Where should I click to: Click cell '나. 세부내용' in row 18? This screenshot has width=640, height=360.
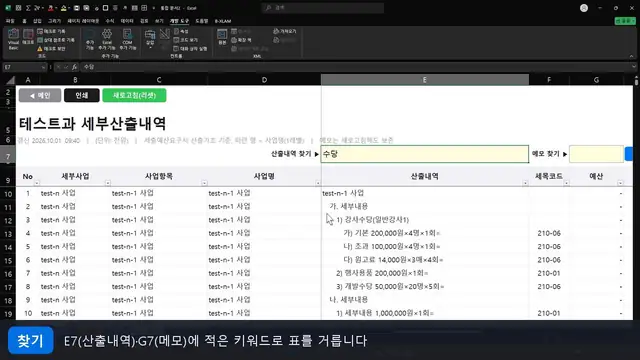coord(424,300)
